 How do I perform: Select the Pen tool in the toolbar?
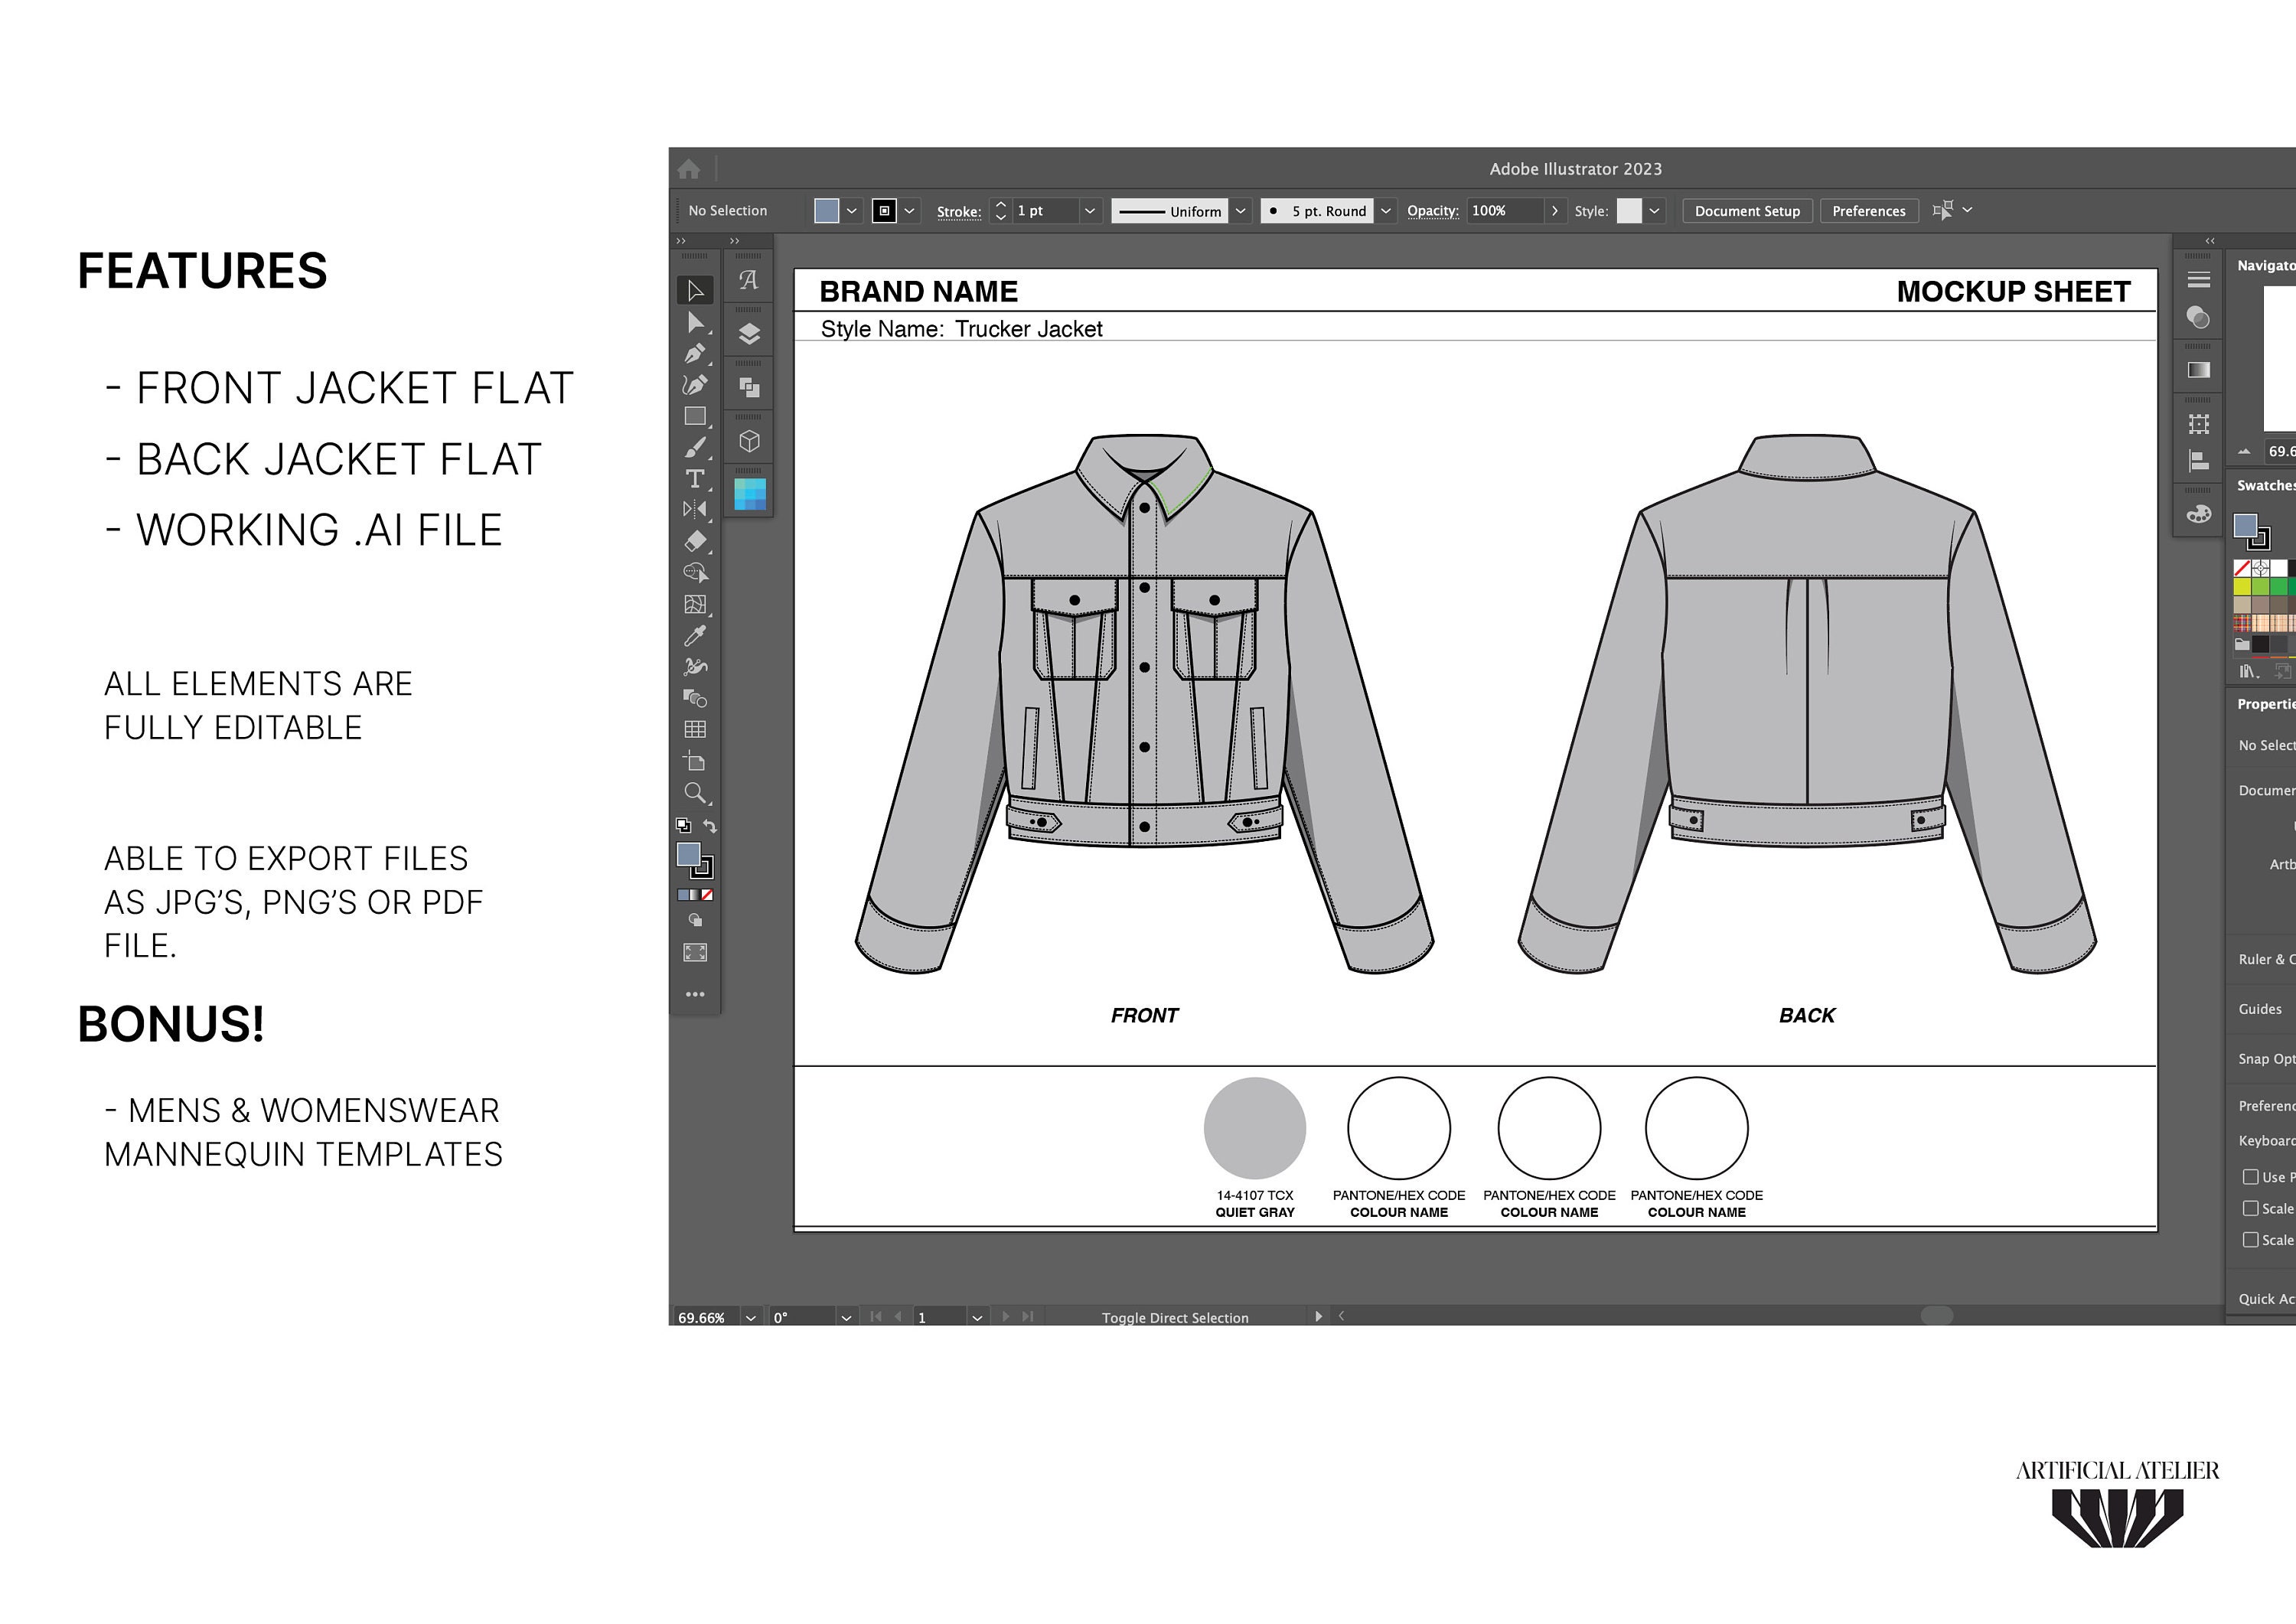coord(695,354)
